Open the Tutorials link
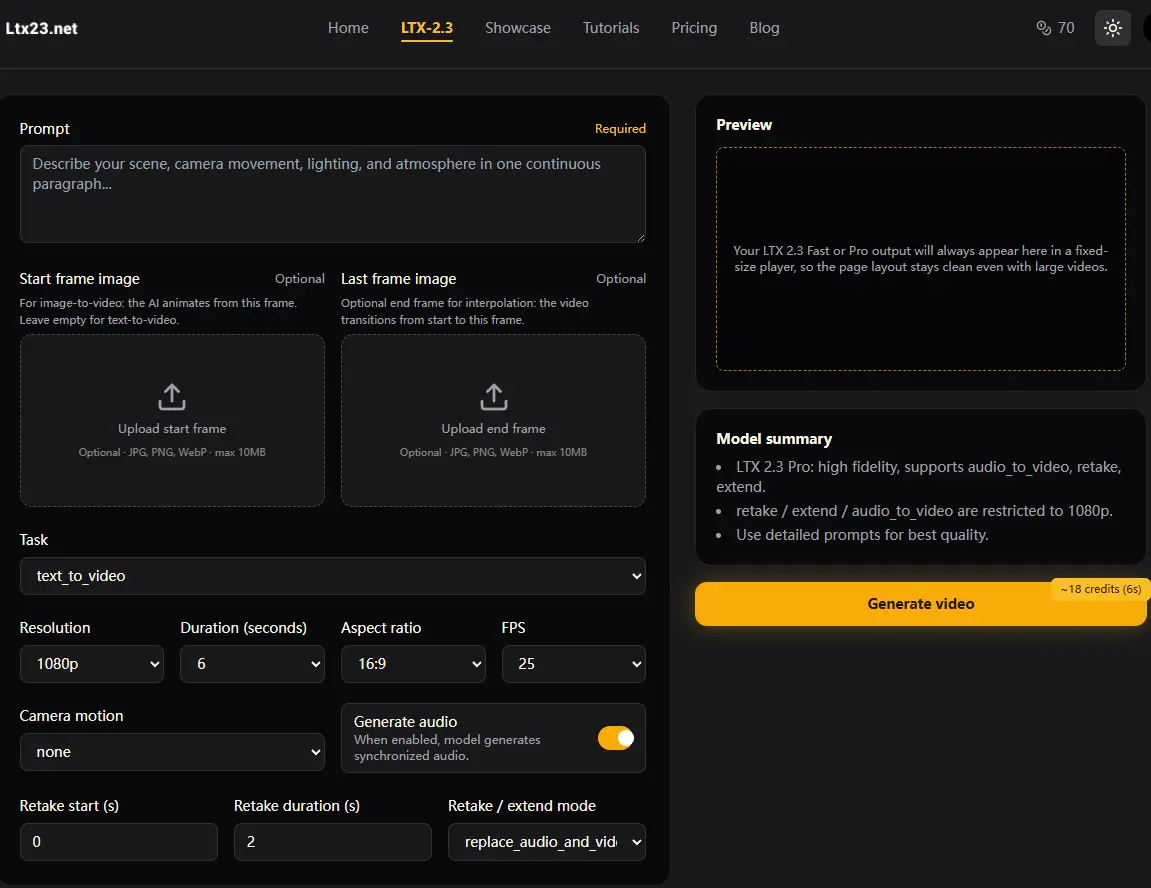 tap(610, 28)
